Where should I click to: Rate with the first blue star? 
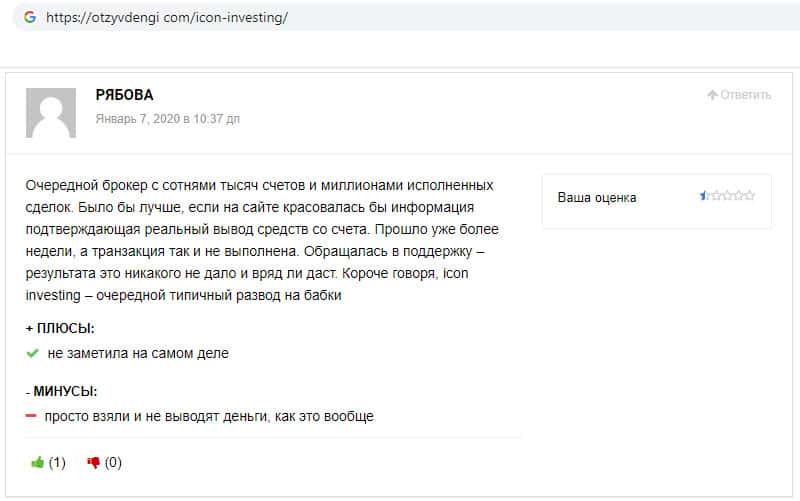705,196
